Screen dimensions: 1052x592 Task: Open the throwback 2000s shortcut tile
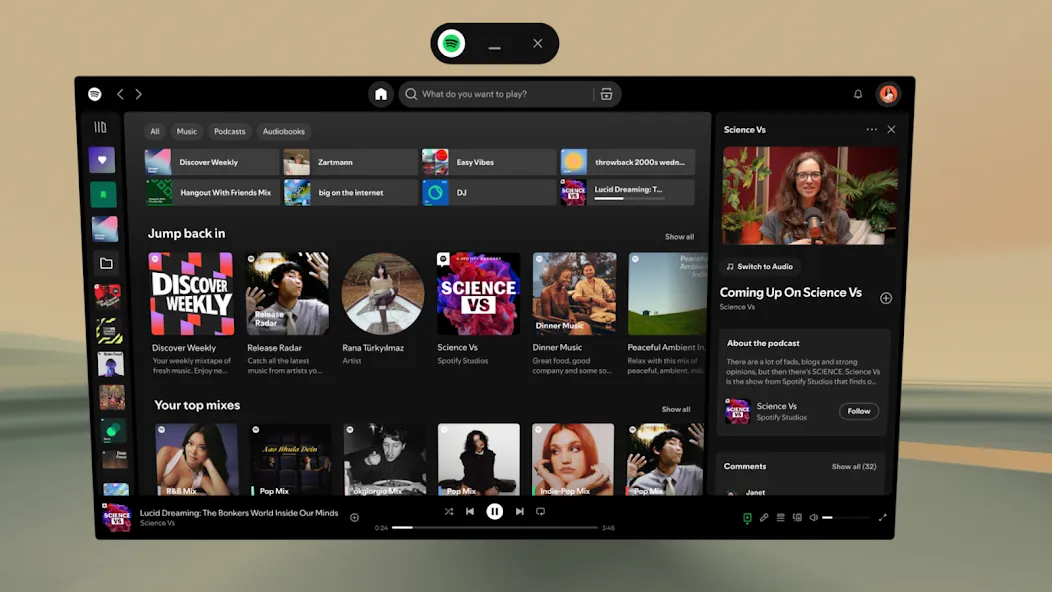[x=627, y=162]
